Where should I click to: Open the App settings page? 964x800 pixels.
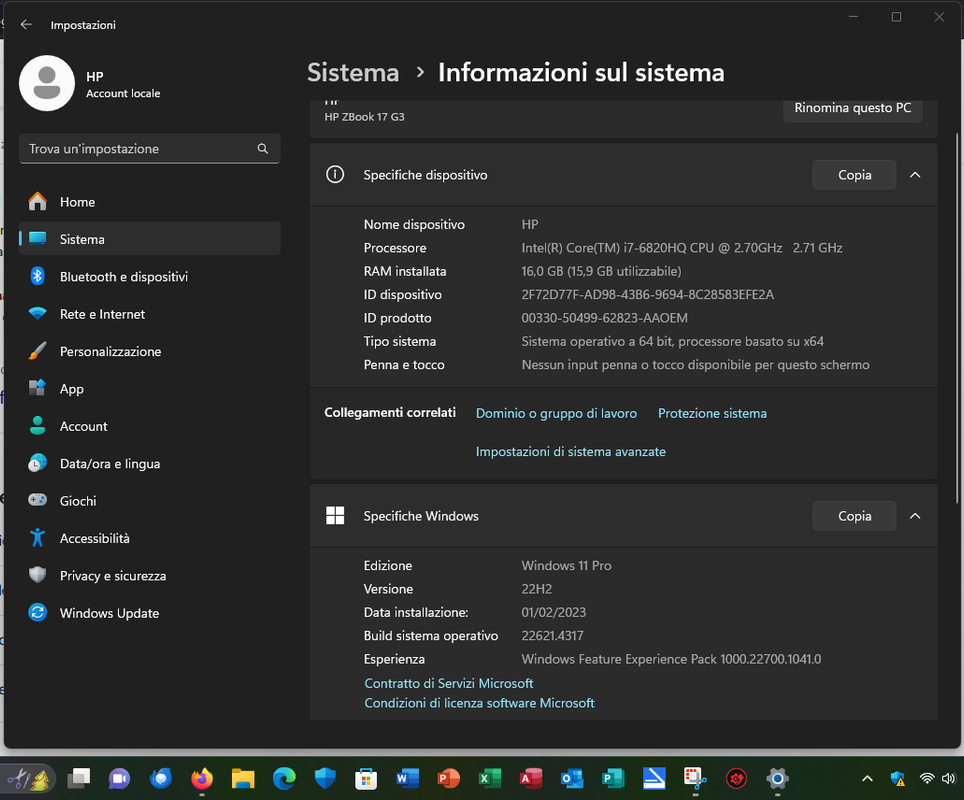pyautogui.click(x=149, y=389)
